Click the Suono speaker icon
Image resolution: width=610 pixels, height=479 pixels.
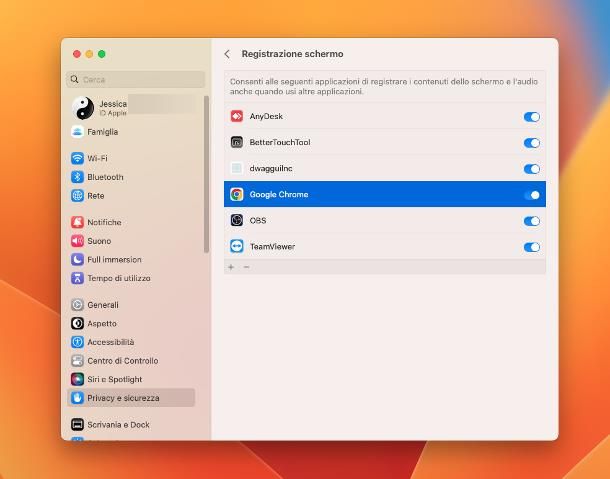[x=77, y=241]
